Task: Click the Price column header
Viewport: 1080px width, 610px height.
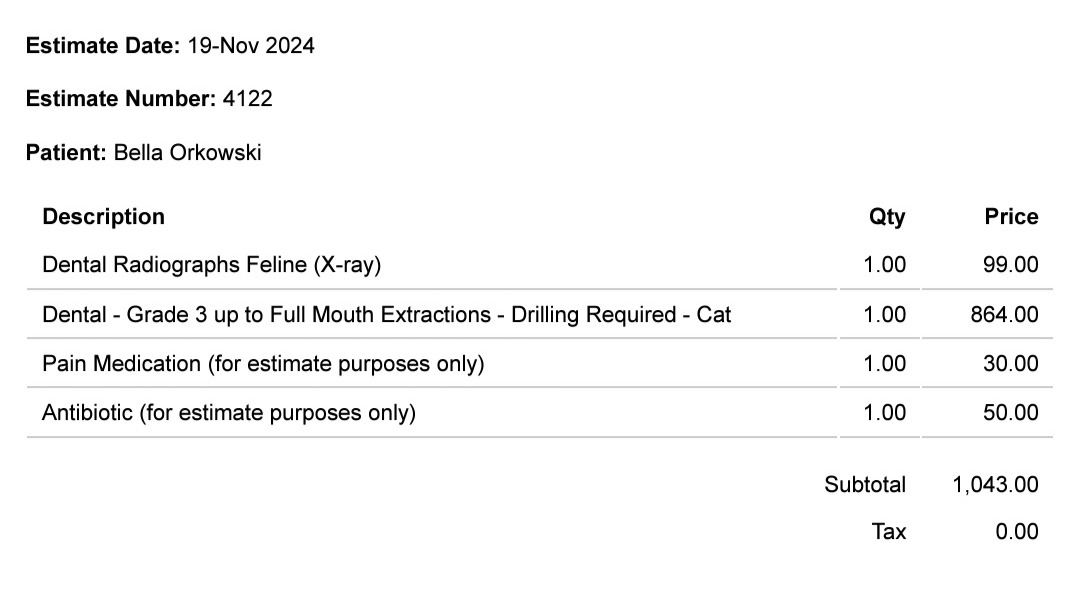Action: click(x=1011, y=217)
